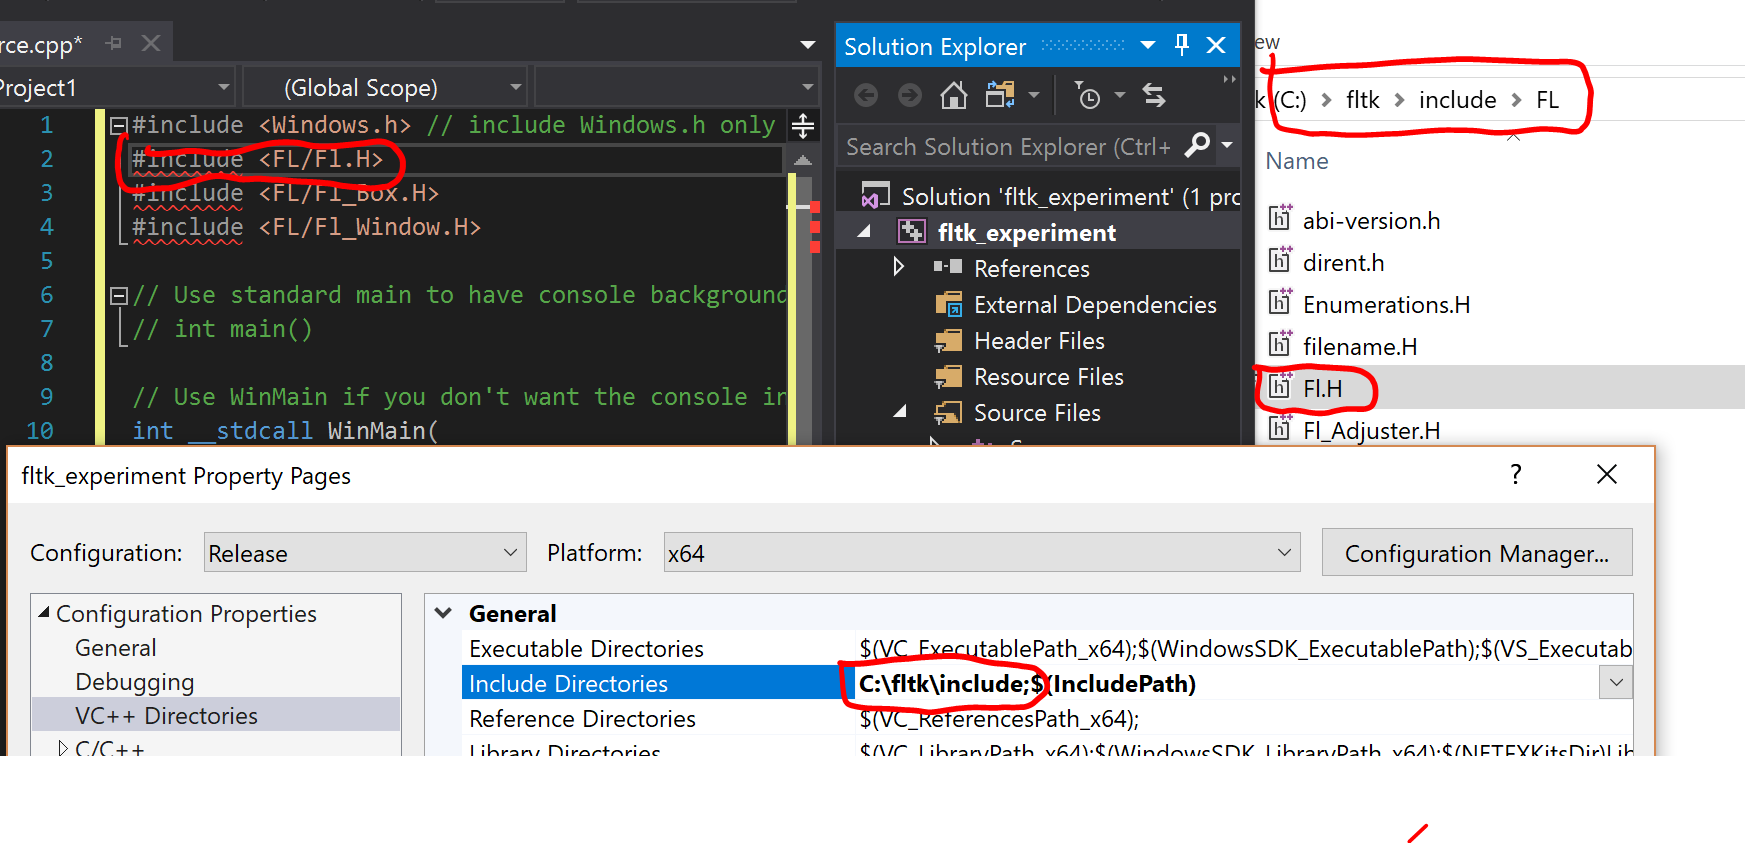Click the Configuration Manager button
The image size is (1745, 843).
[1477, 552]
